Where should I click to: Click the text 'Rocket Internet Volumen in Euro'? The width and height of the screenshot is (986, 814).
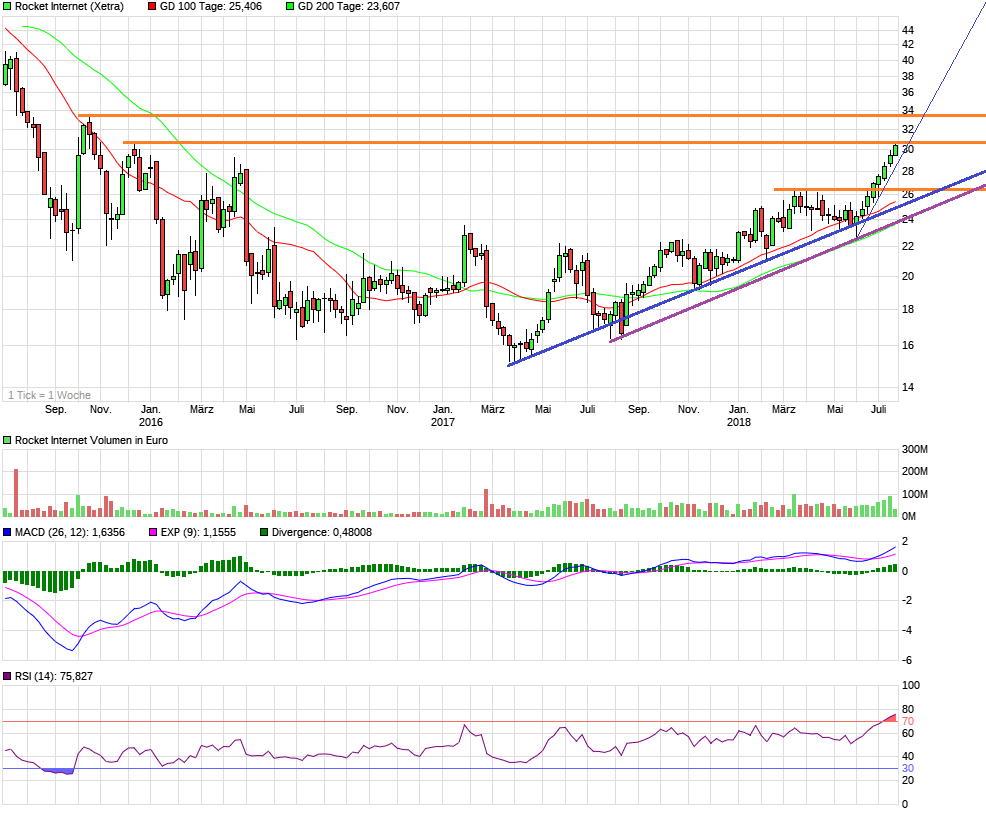click(91, 440)
